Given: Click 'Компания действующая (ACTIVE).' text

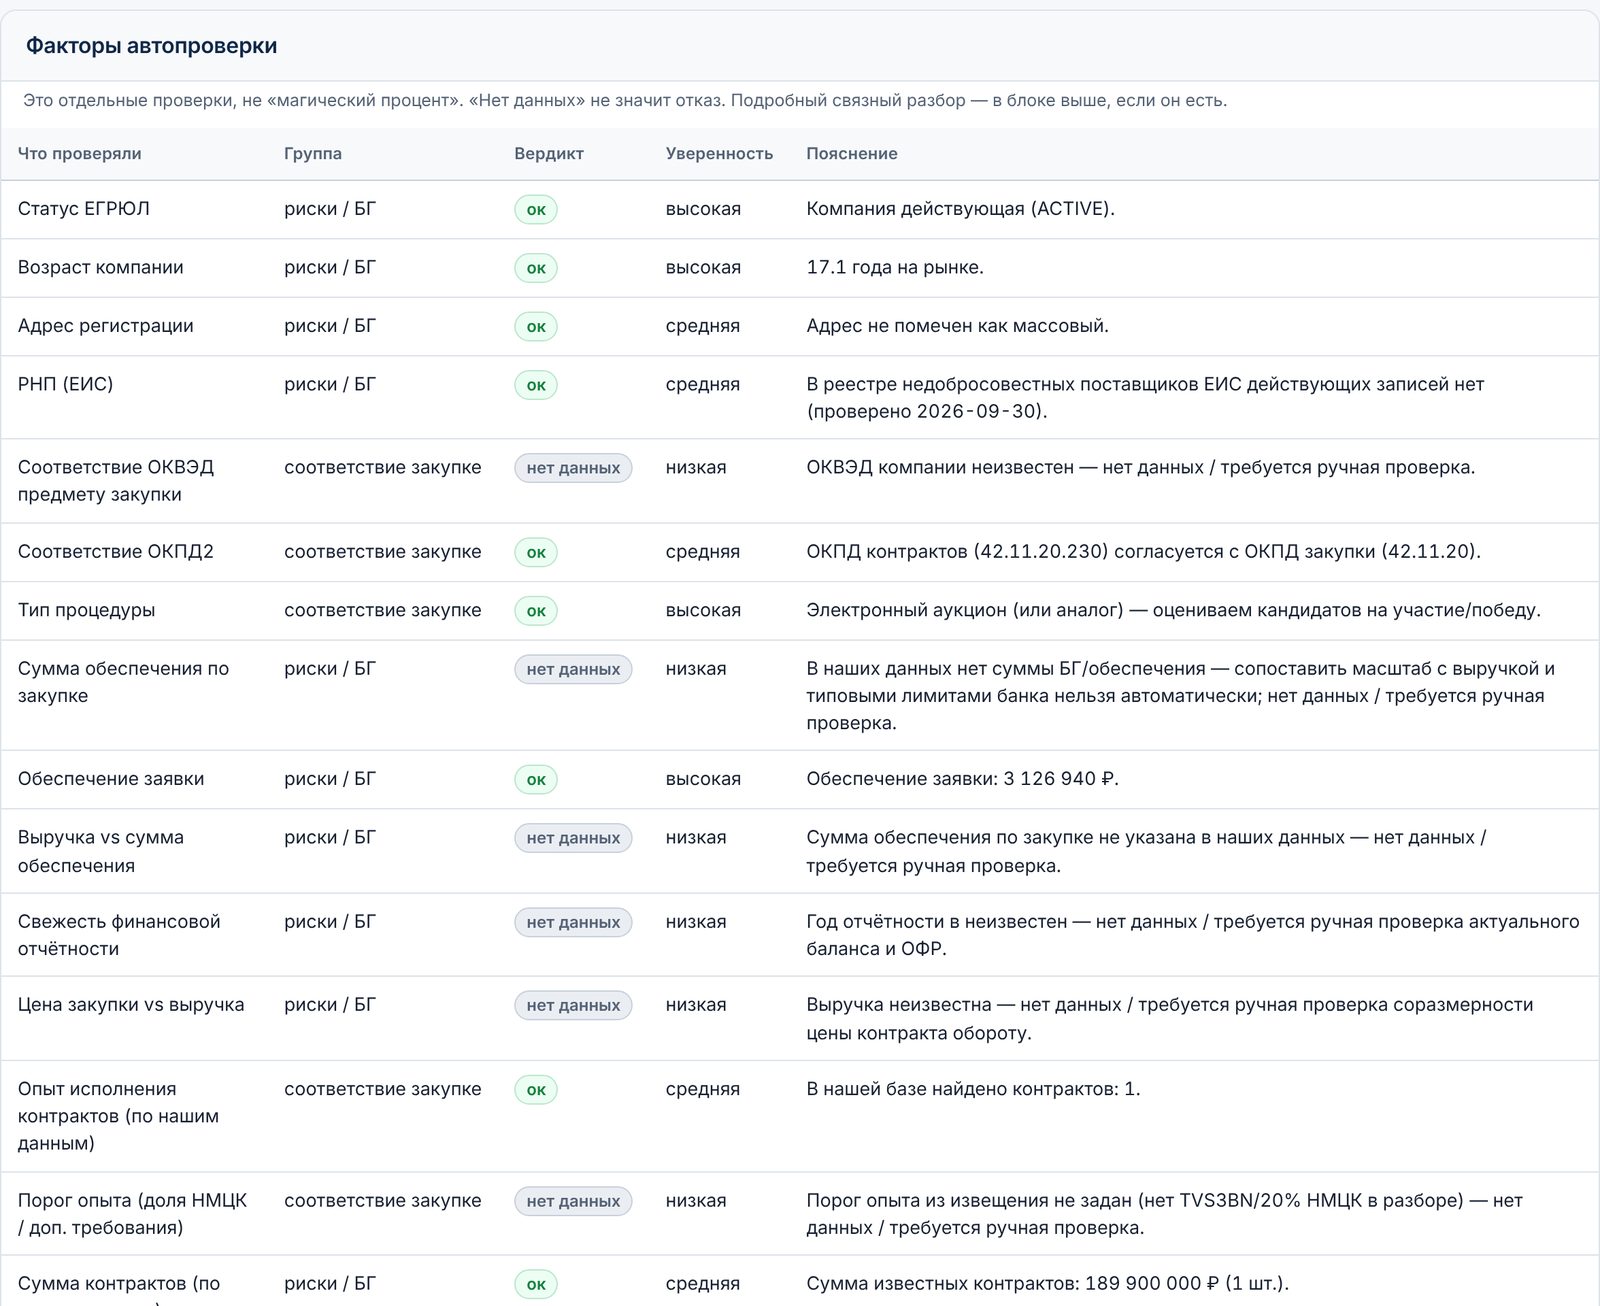Looking at the screenshot, I should click(x=960, y=209).
